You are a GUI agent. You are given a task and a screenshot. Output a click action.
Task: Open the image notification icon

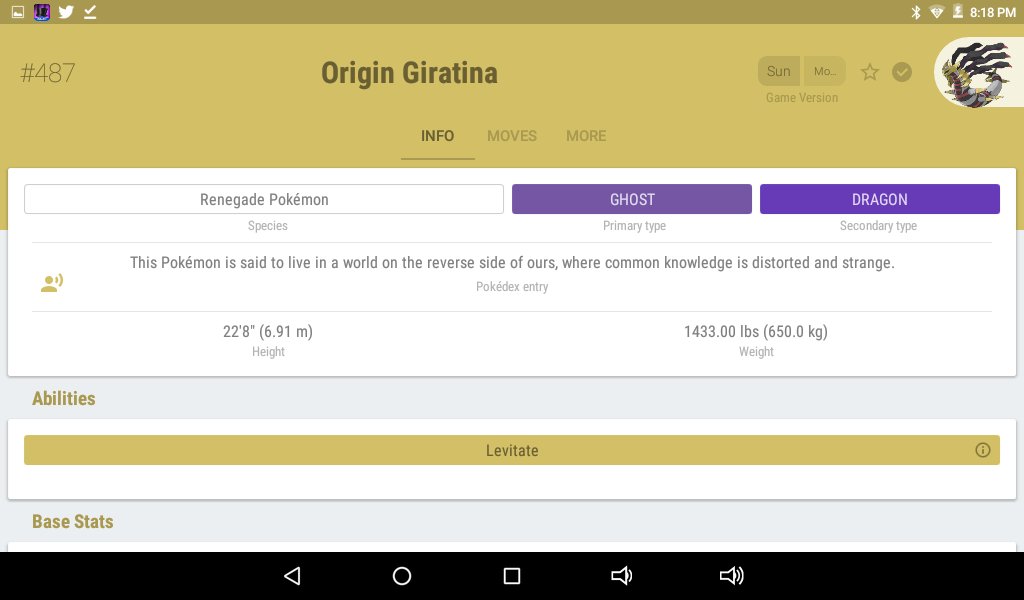18,12
